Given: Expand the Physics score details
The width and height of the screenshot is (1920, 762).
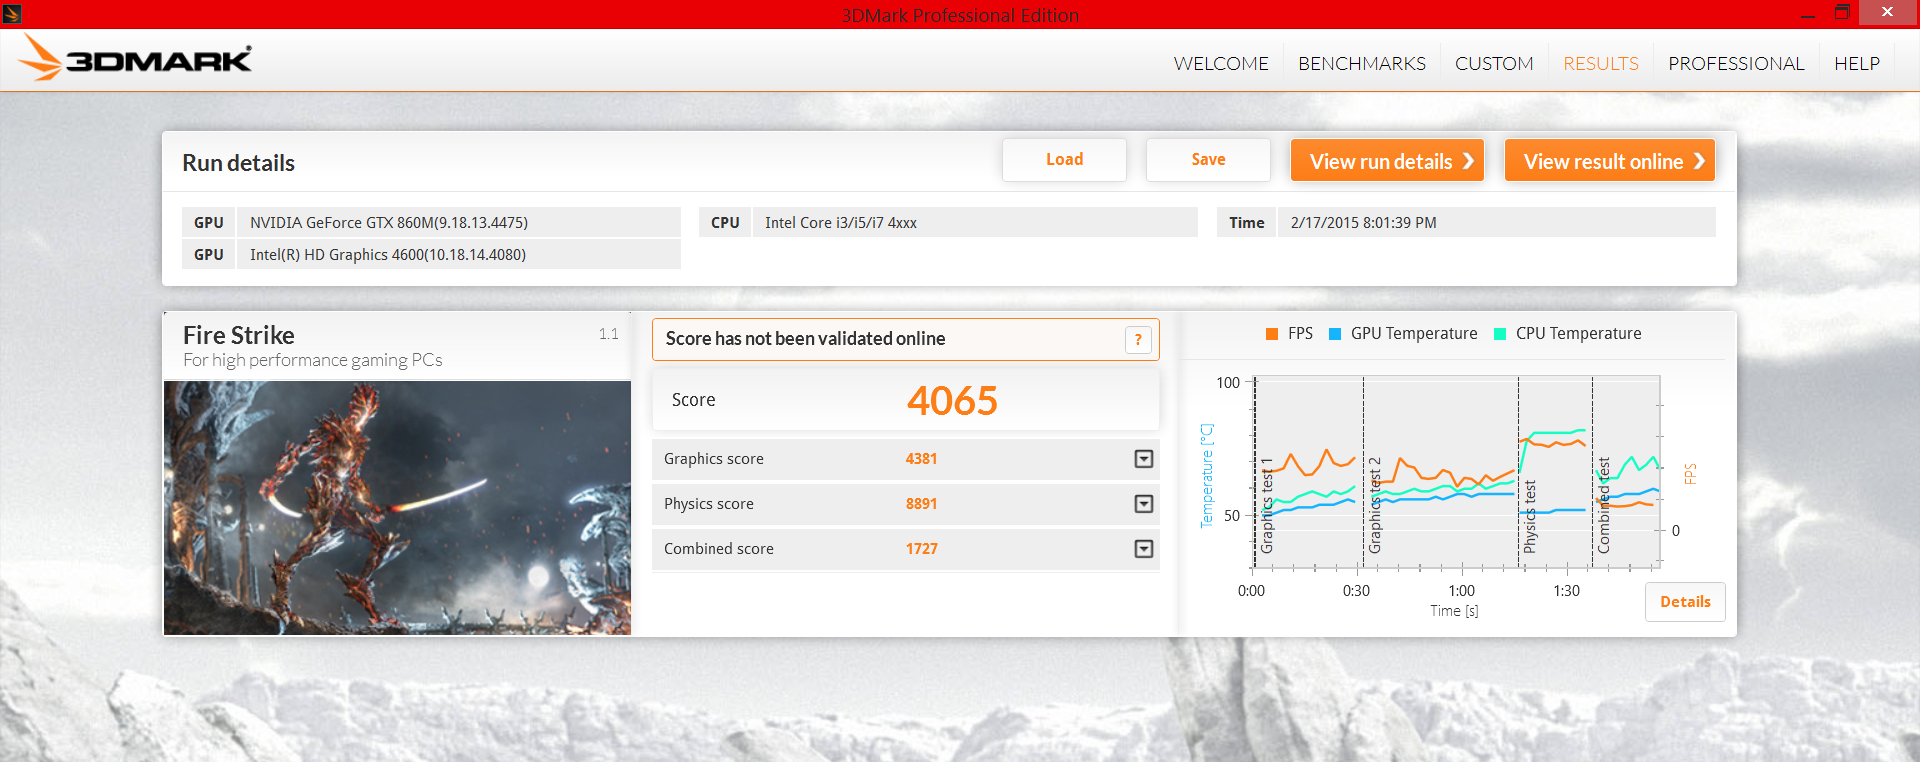Looking at the screenshot, I should pos(1144,504).
